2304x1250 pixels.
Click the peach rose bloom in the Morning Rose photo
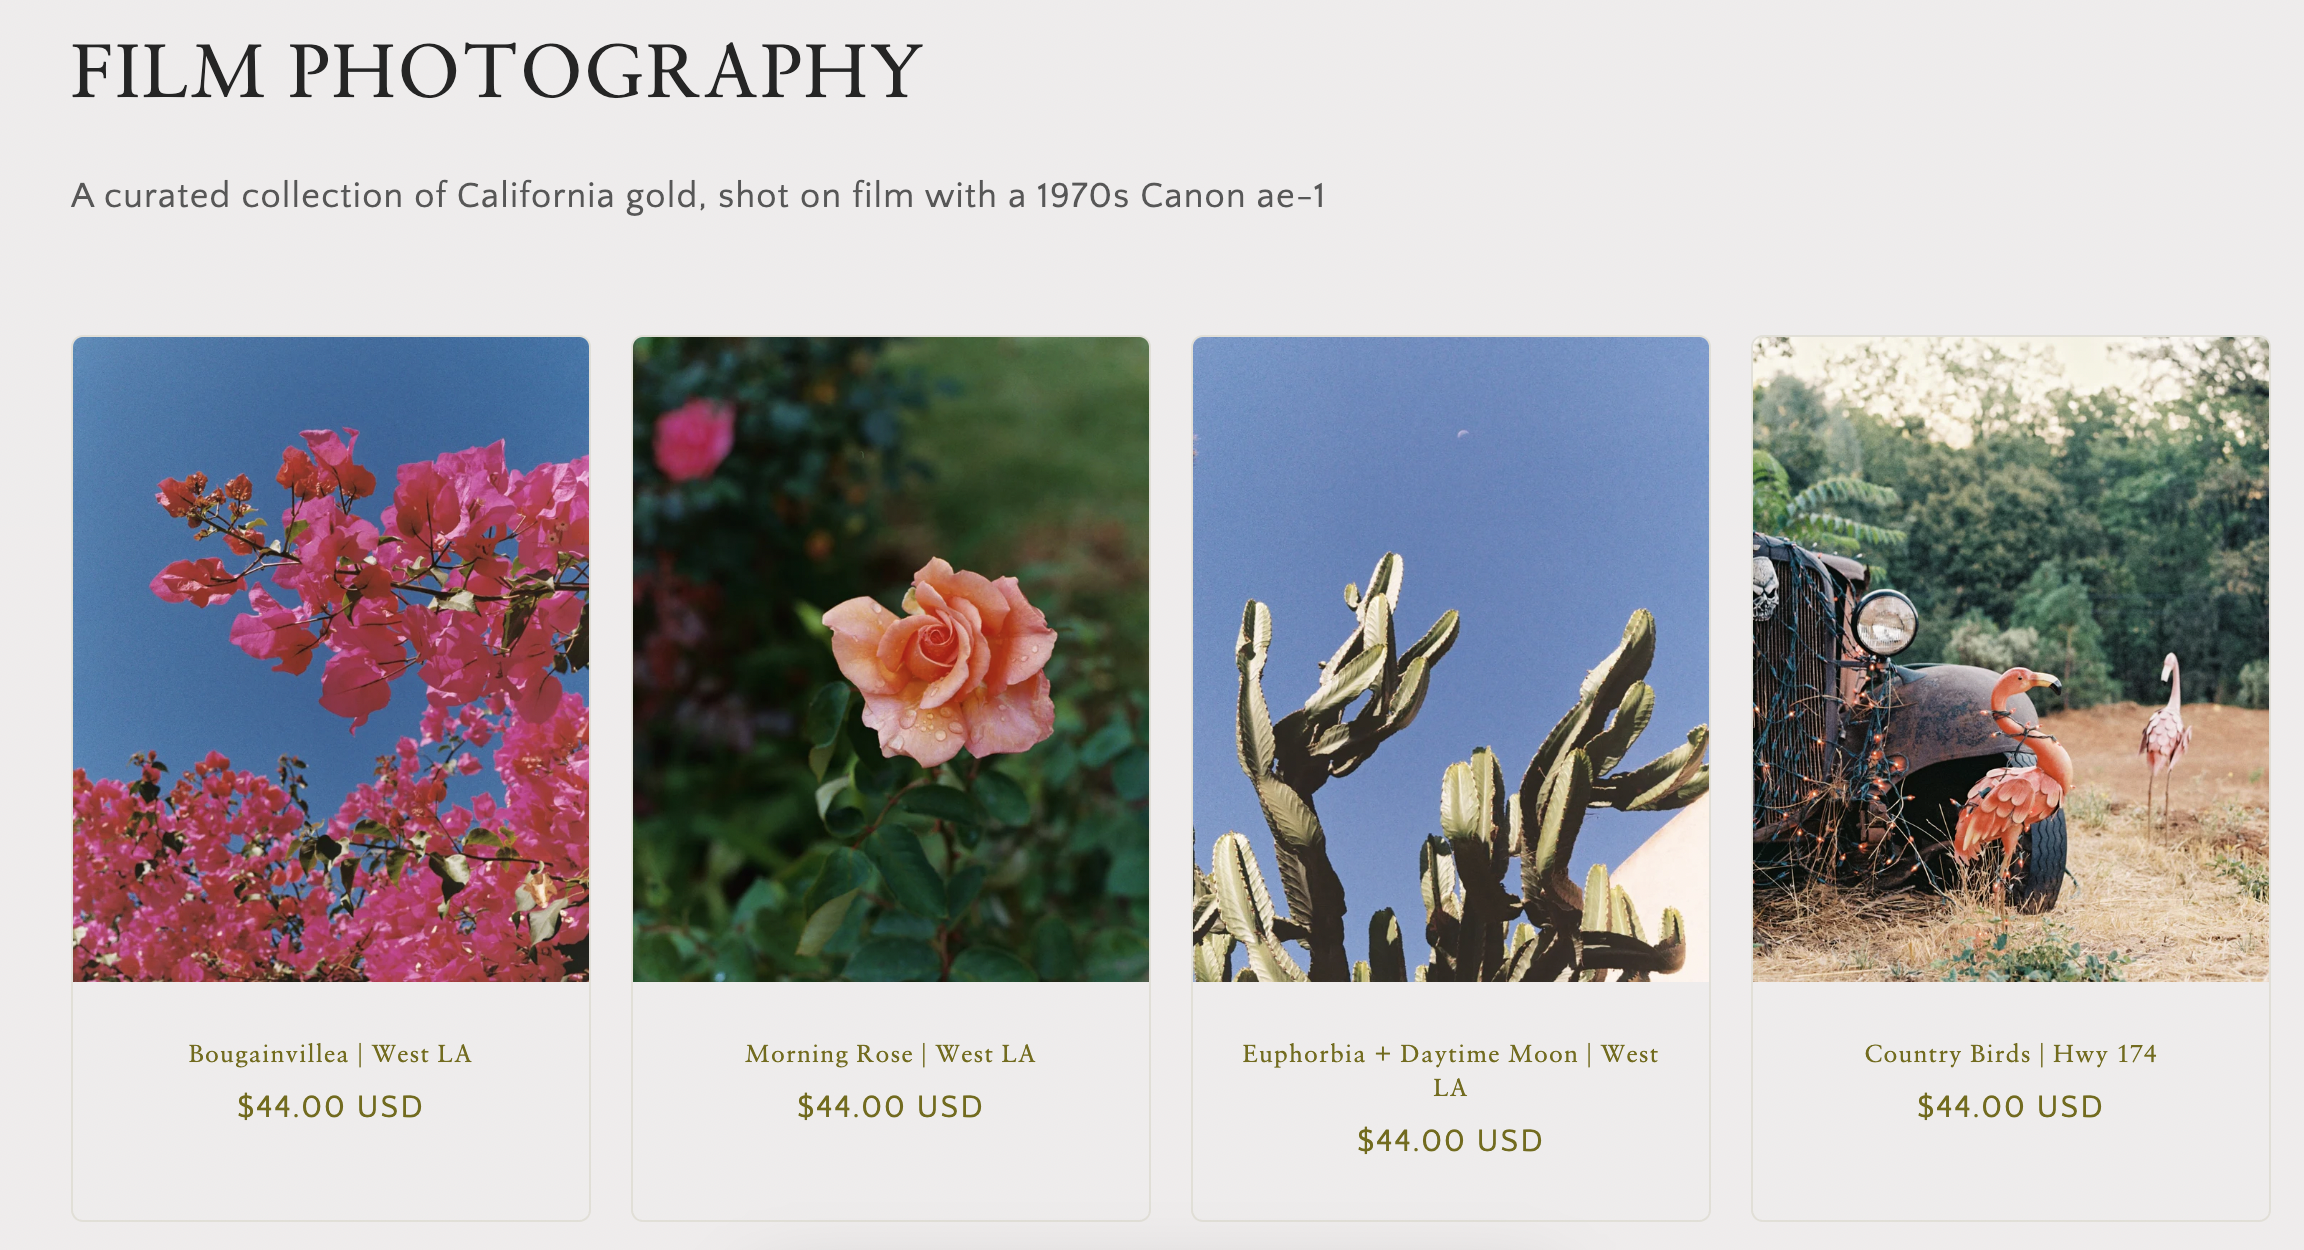click(940, 658)
